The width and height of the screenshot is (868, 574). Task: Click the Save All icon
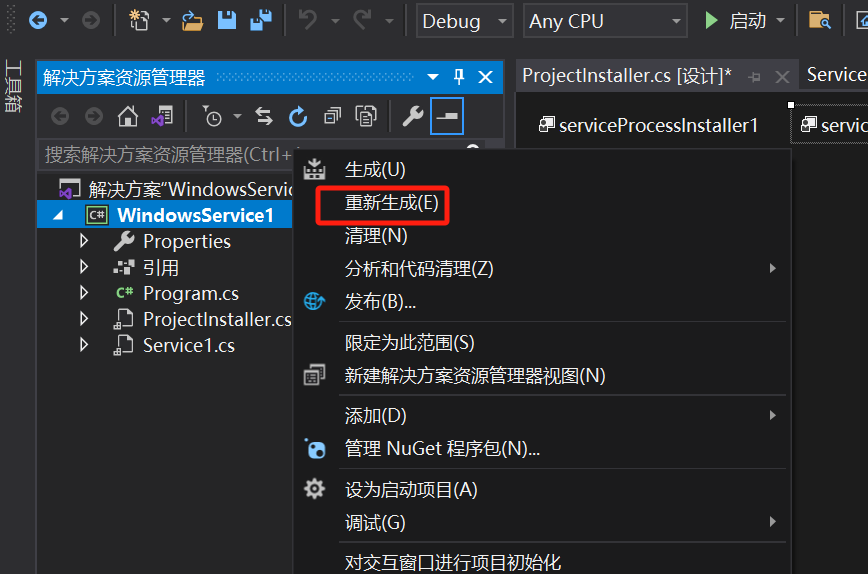261,21
